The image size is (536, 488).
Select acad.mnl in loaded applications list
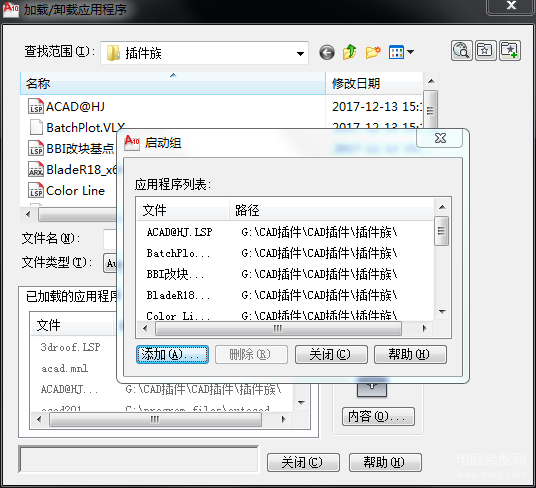[65, 368]
